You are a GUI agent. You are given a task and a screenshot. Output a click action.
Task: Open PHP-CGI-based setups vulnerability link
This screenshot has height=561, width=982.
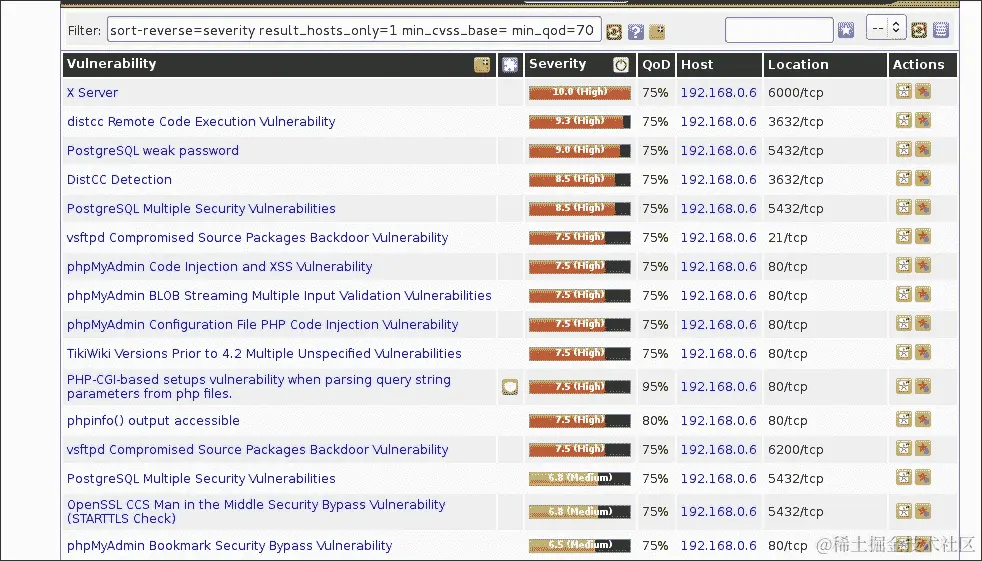pos(259,387)
